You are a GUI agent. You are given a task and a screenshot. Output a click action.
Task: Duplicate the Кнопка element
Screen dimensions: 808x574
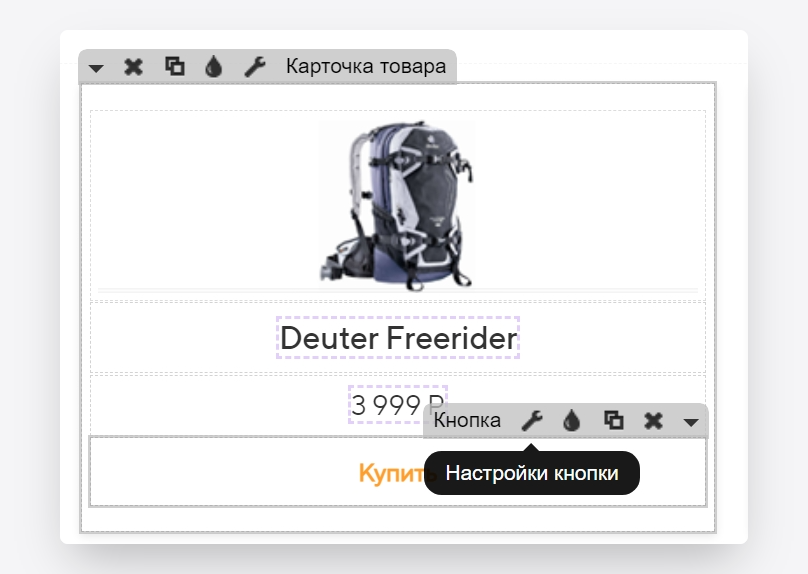(614, 420)
